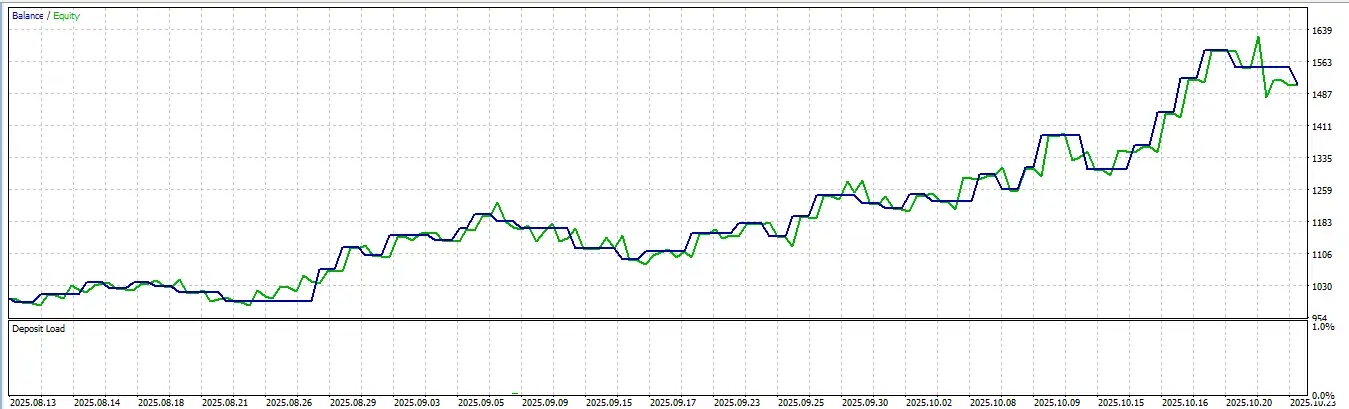The height and width of the screenshot is (409, 1349).
Task: Click the 2025.10.20 date label
Action: (1251, 402)
